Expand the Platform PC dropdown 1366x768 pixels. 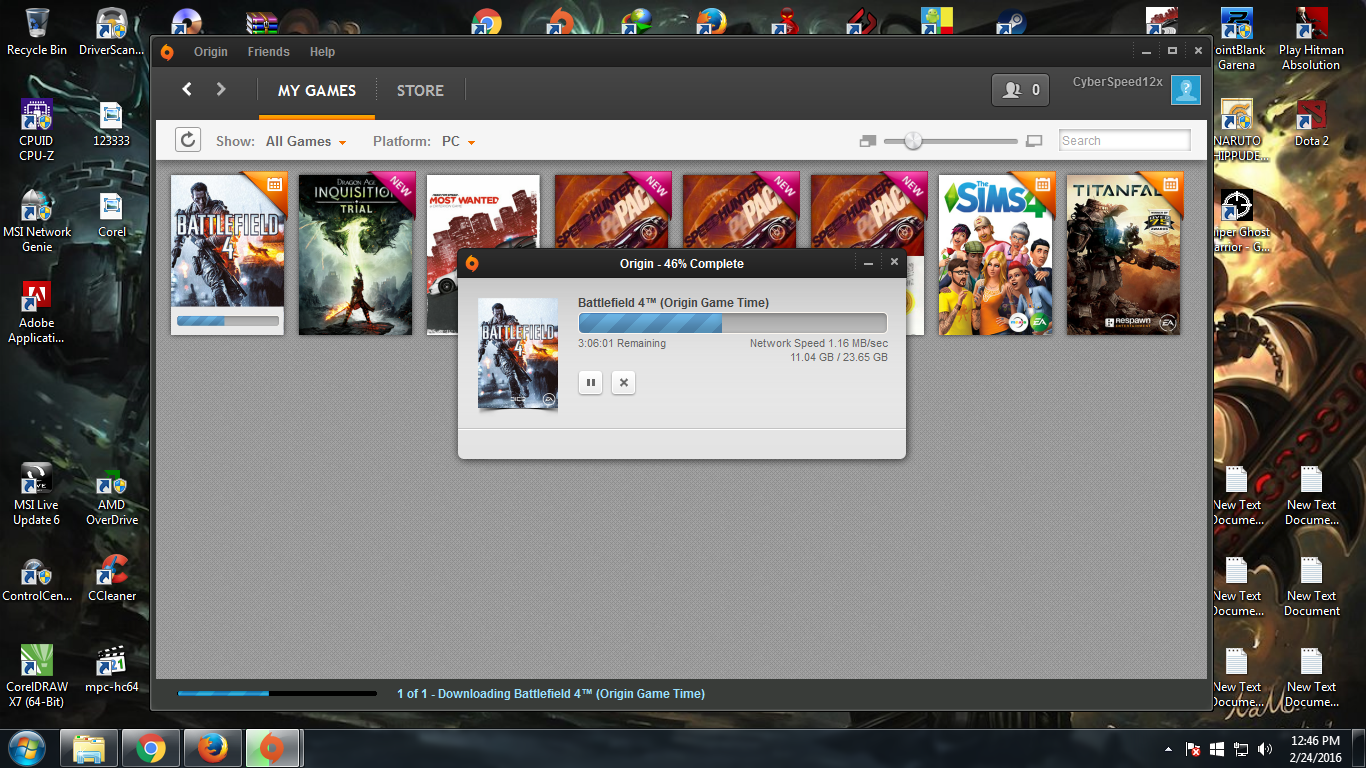(458, 141)
